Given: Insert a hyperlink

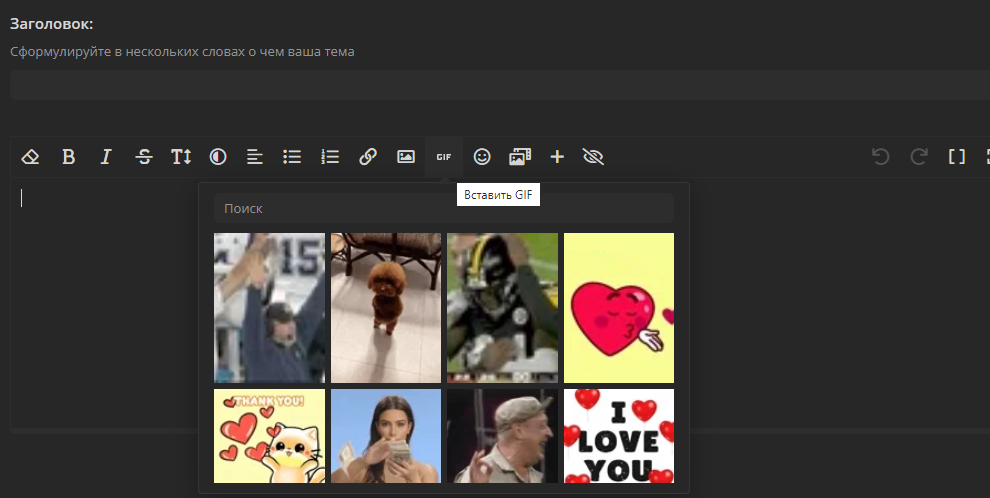Looking at the screenshot, I should 367,157.
